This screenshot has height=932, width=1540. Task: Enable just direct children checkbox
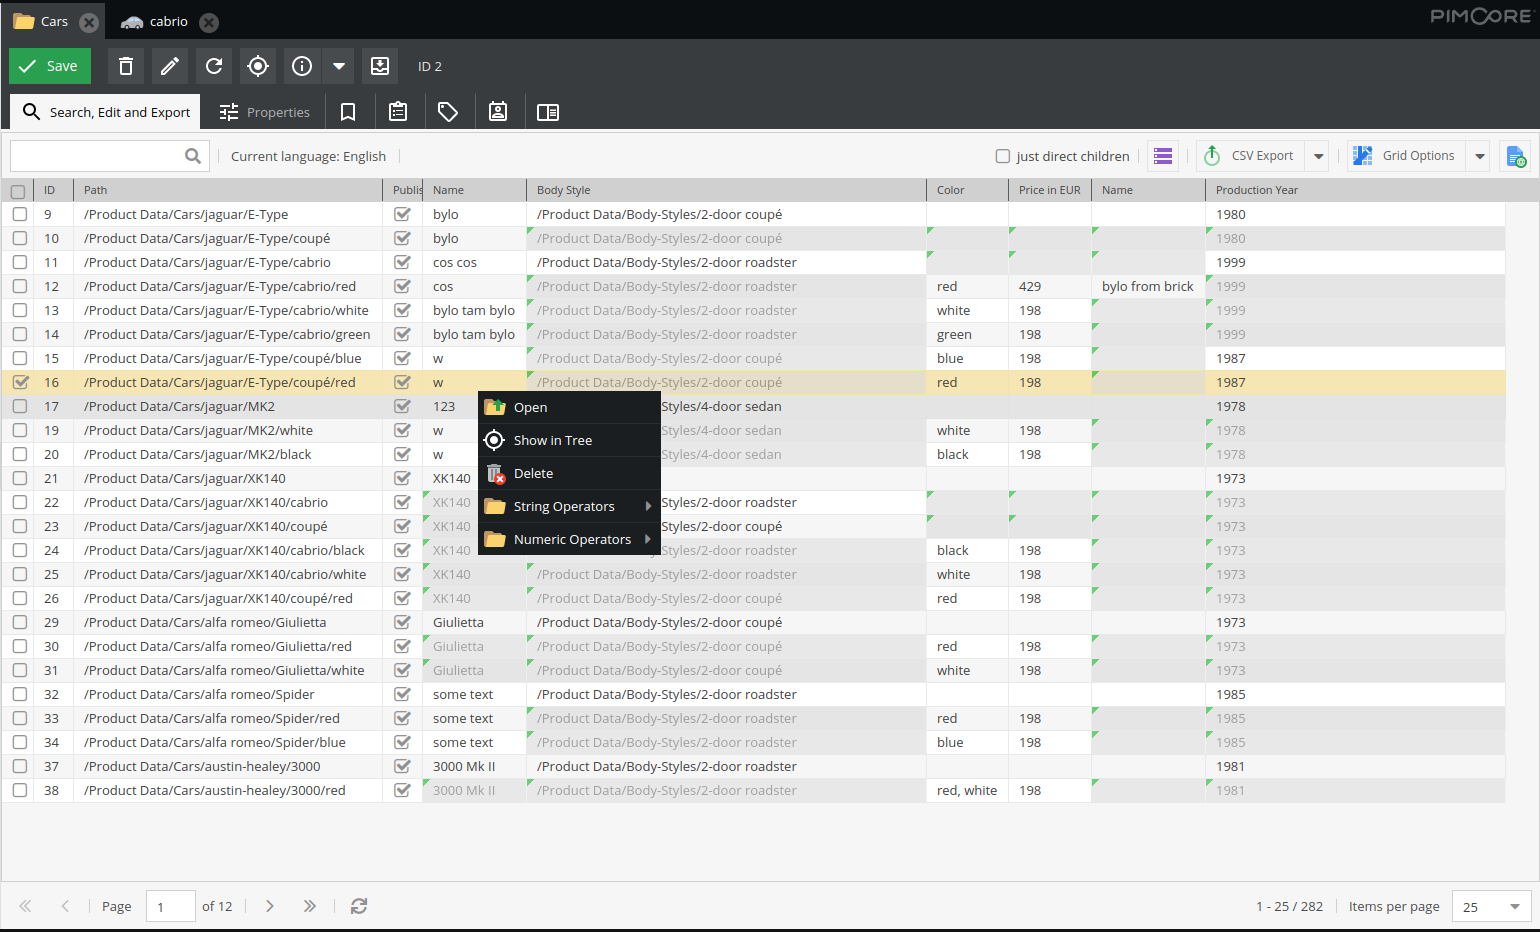pyautogui.click(x=1003, y=156)
